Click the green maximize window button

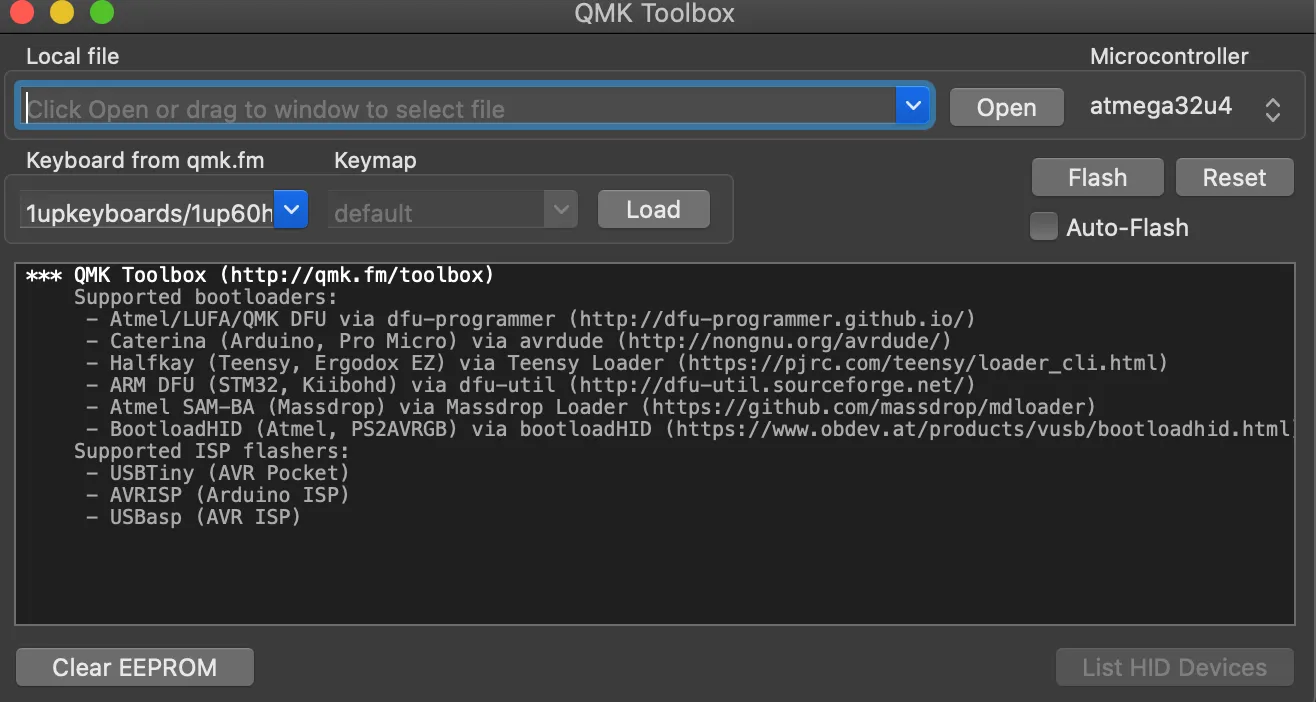click(102, 13)
